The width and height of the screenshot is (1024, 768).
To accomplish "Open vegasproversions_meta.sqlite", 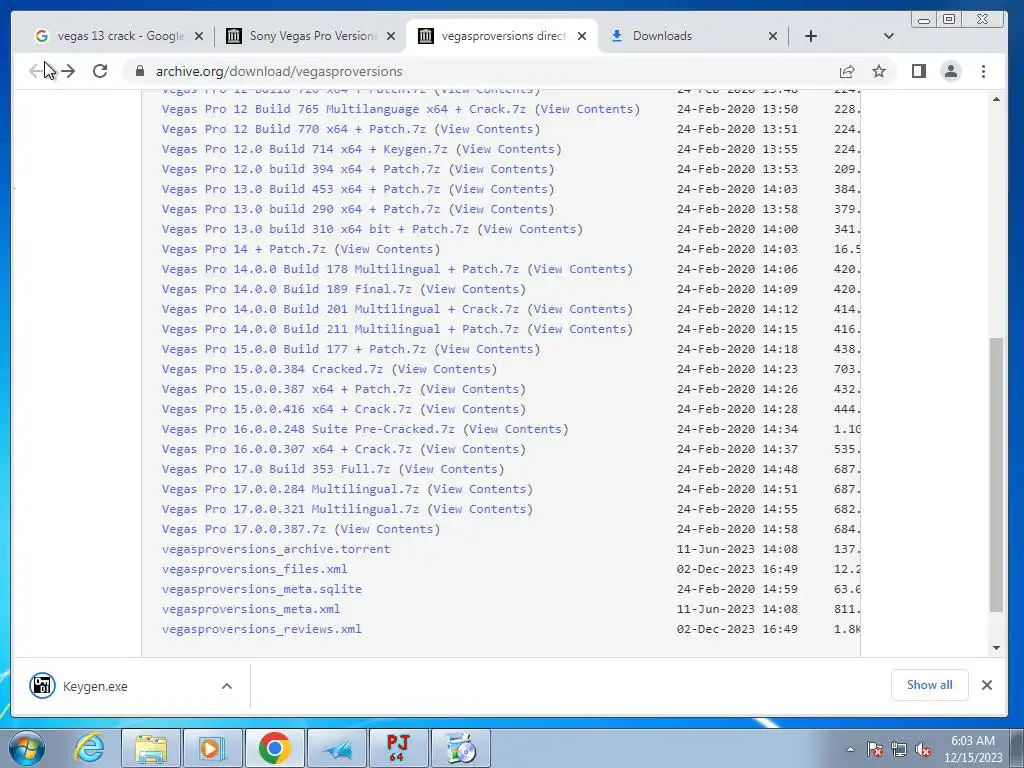I will (261, 589).
